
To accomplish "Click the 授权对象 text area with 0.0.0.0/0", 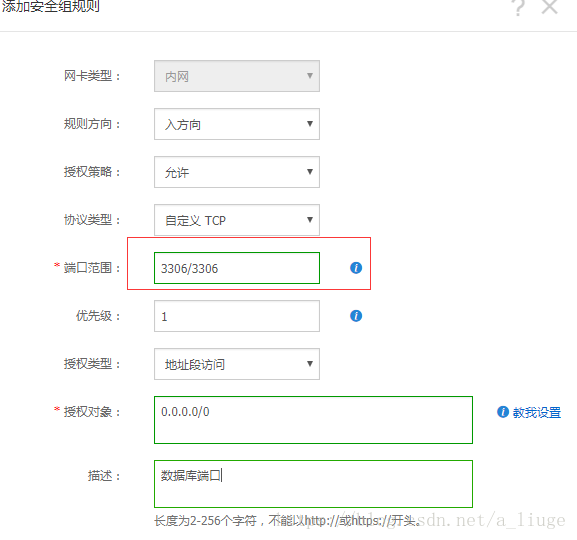I will [313, 420].
